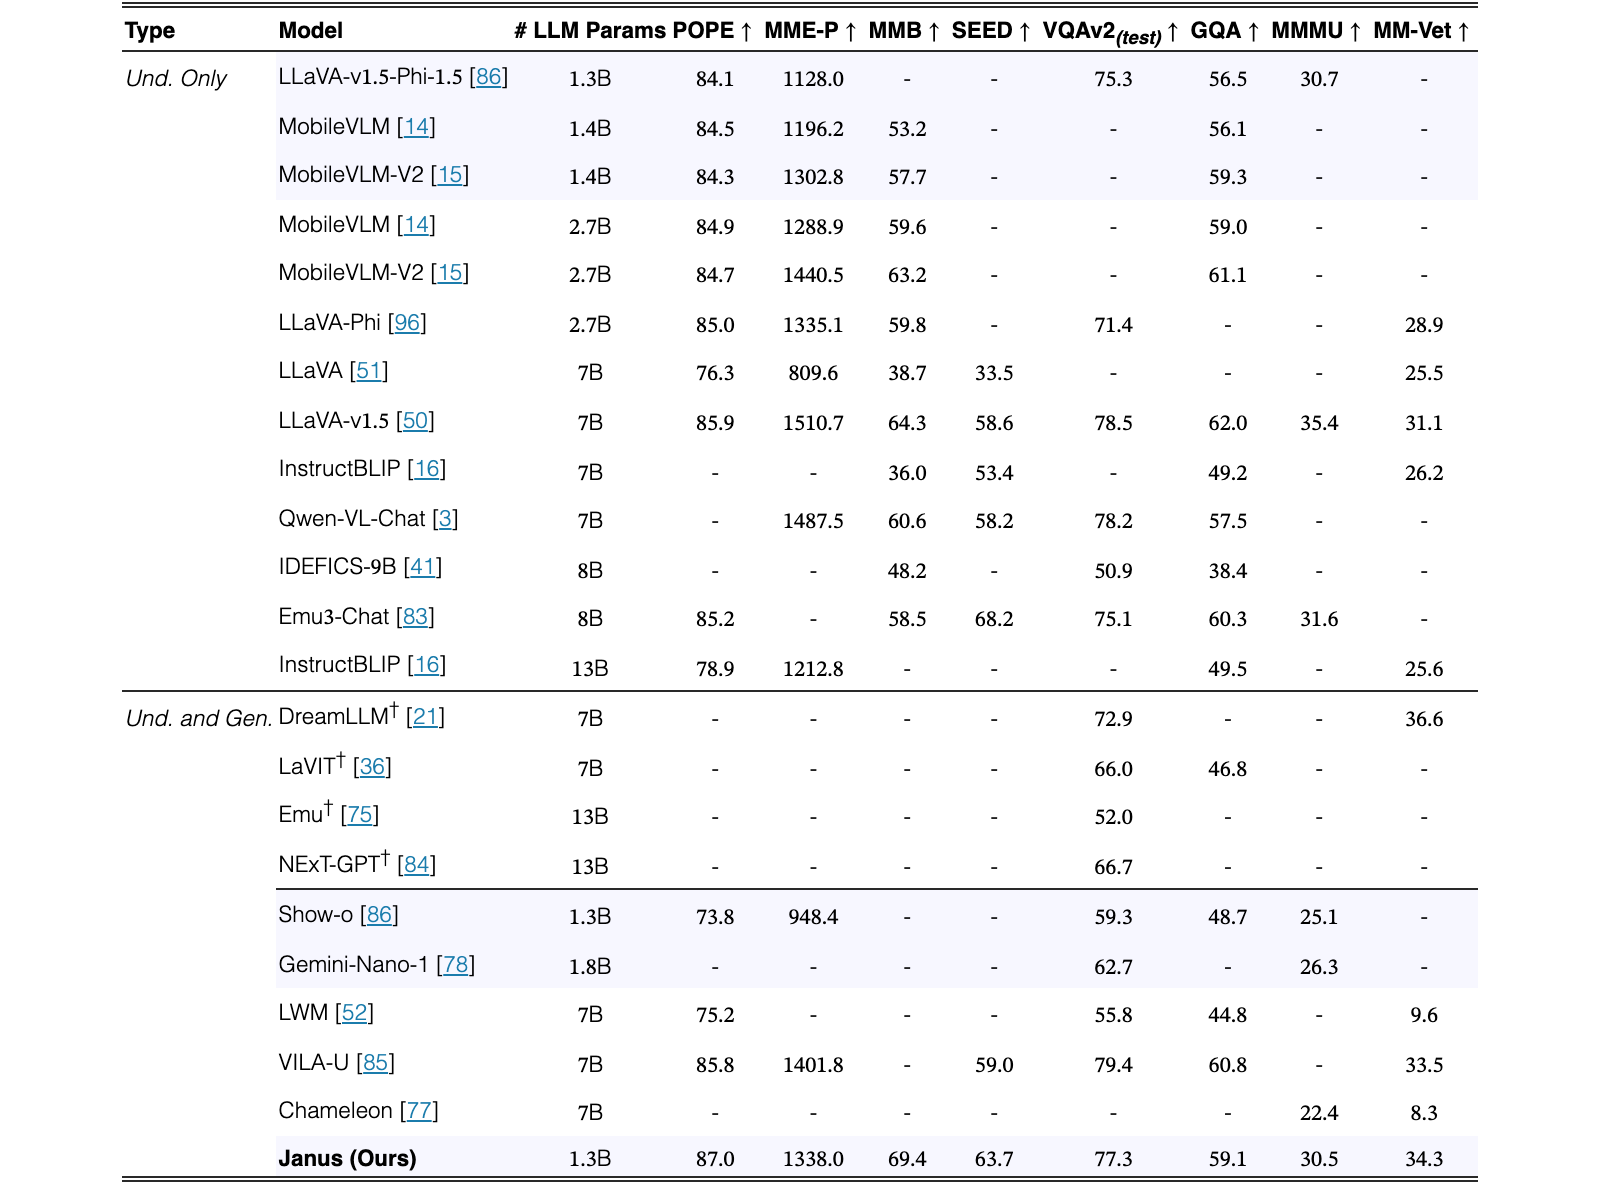The height and width of the screenshot is (1182, 1600).
Task: Open reference 50 for LLaVA-v1.5
Action: click(415, 420)
